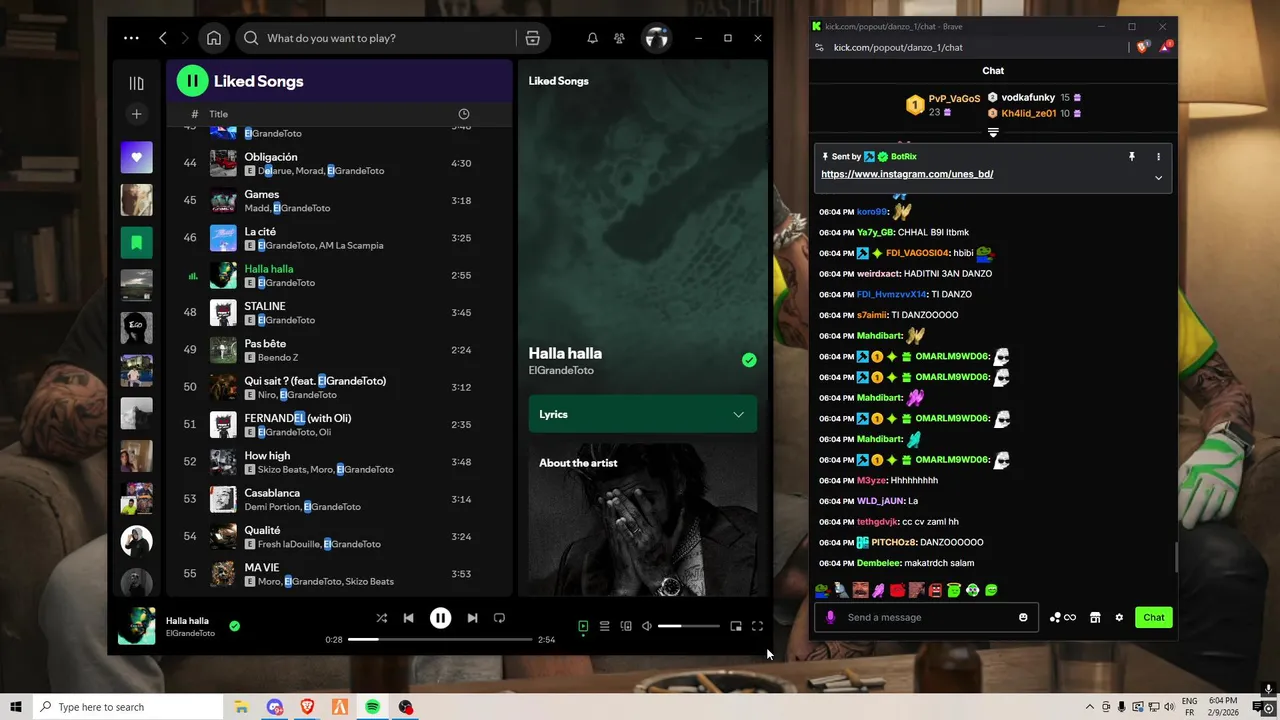1280x720 pixels.
Task: Open pinned Instagram link unes_bd
Action: pos(907,174)
